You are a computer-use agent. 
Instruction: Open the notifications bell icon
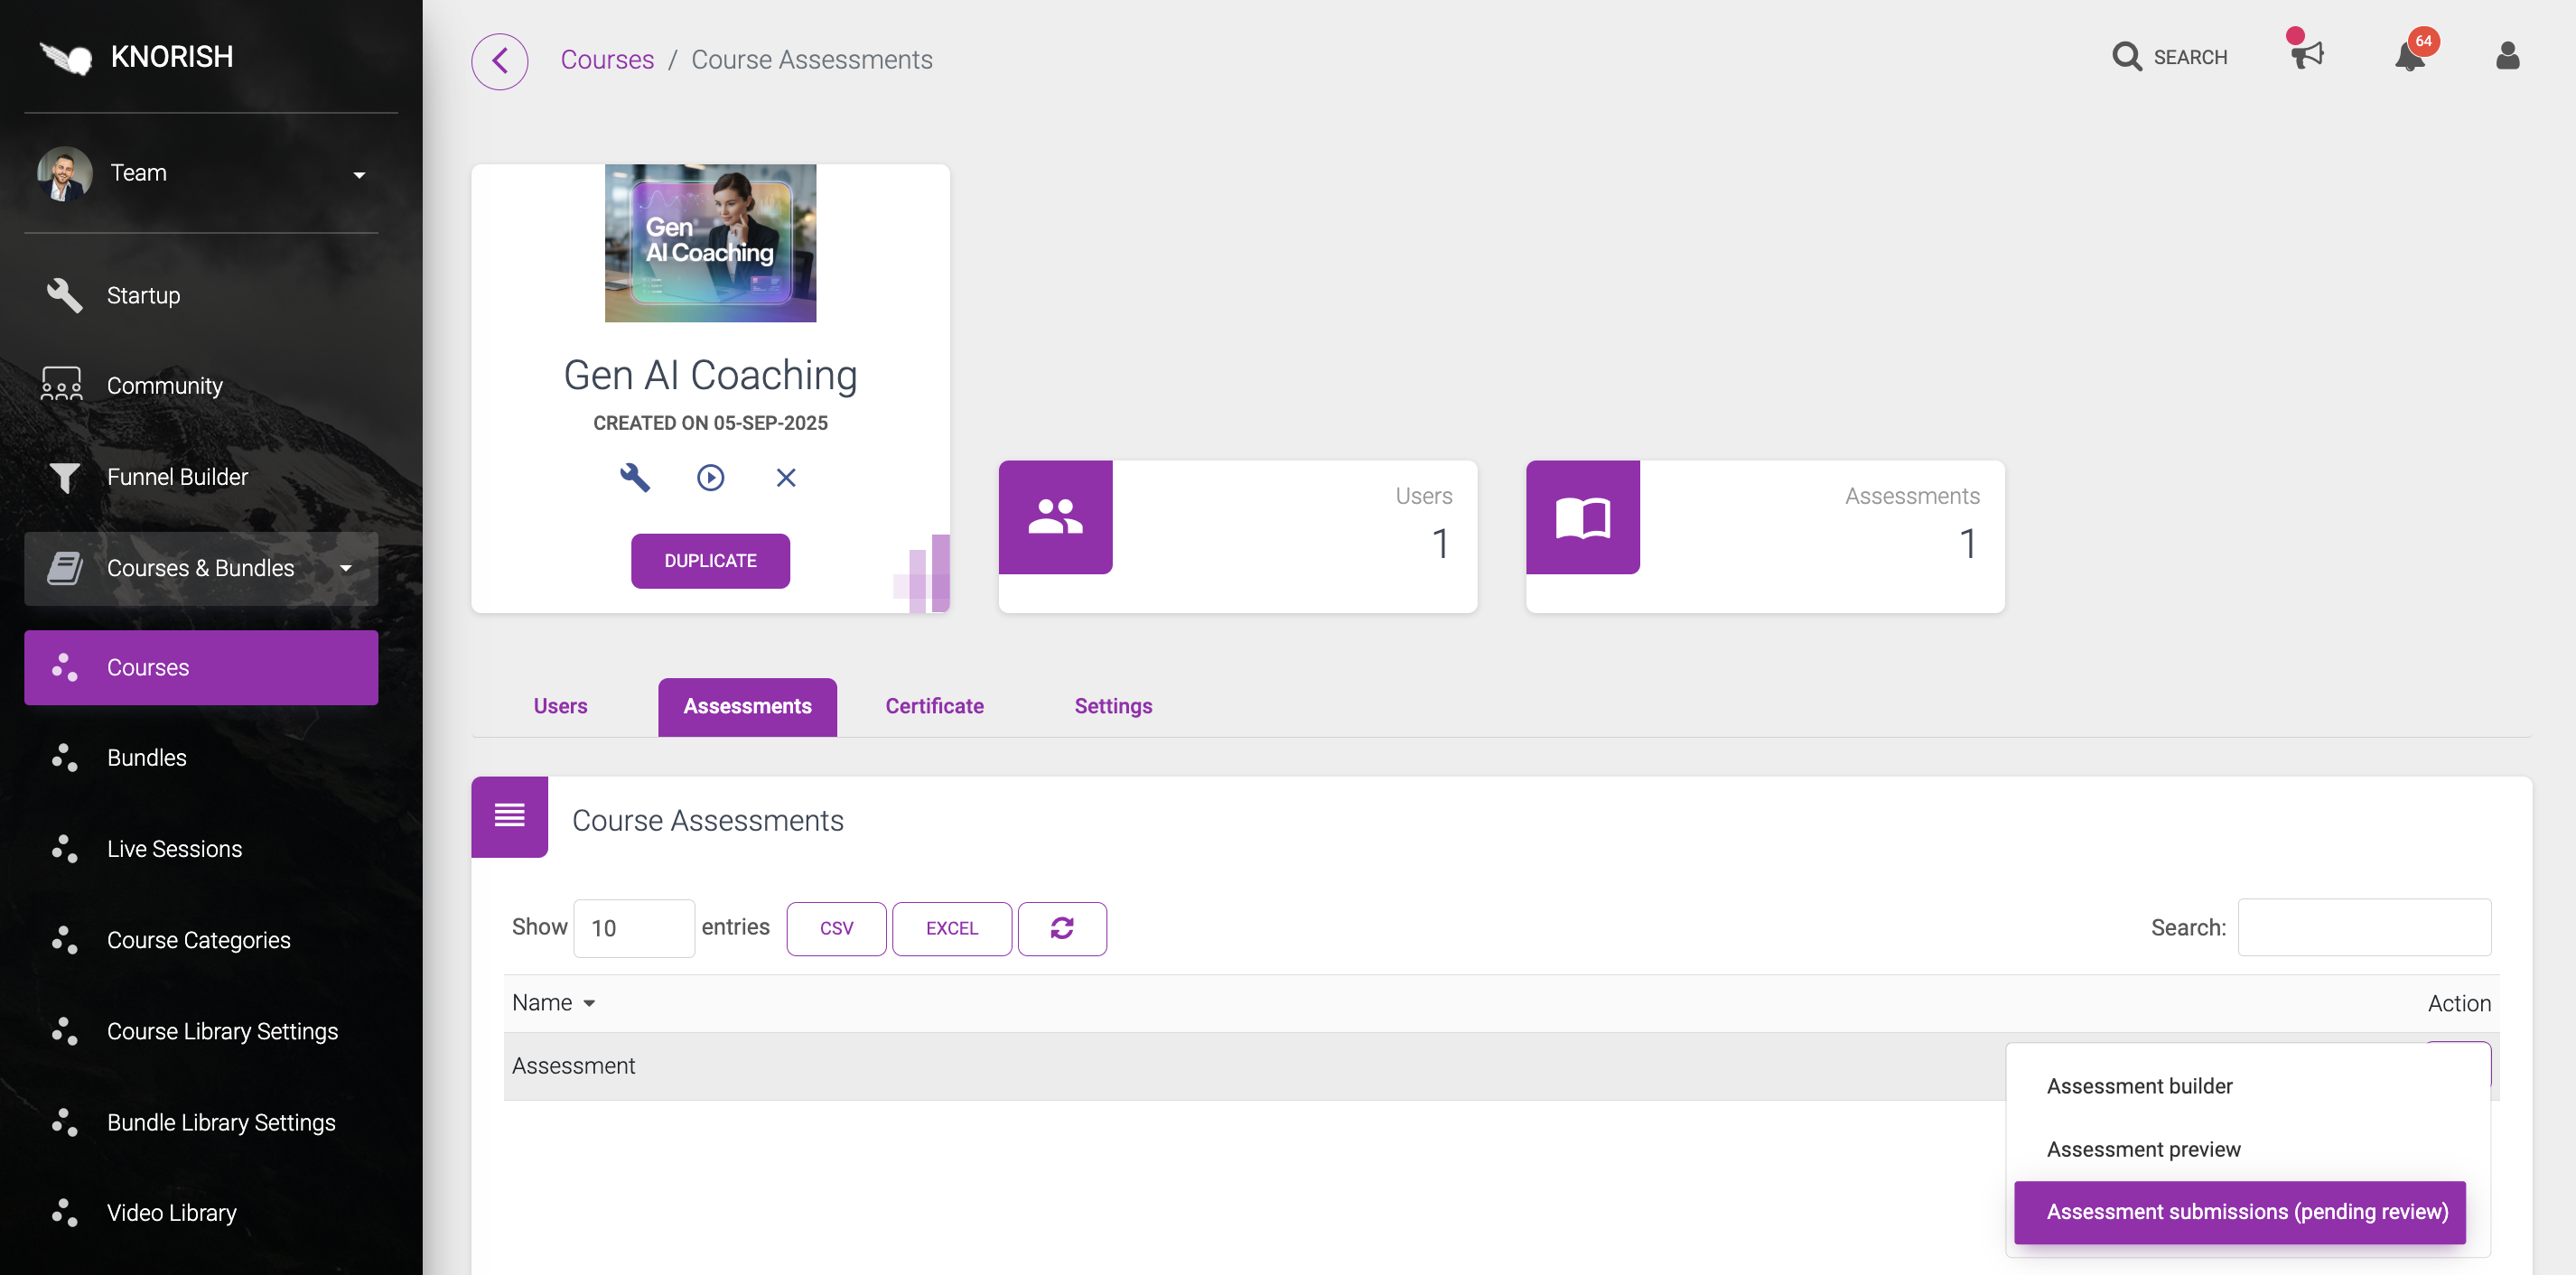(2410, 57)
